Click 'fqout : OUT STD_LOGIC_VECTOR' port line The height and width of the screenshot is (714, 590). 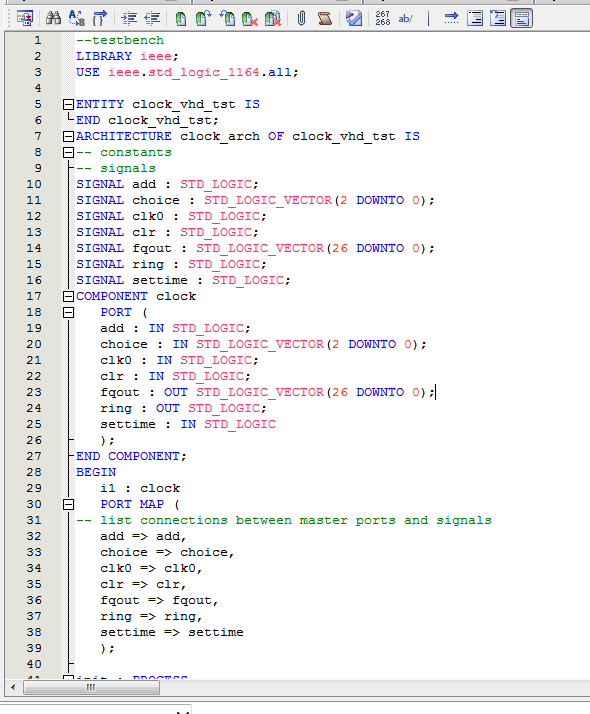tap(267, 392)
